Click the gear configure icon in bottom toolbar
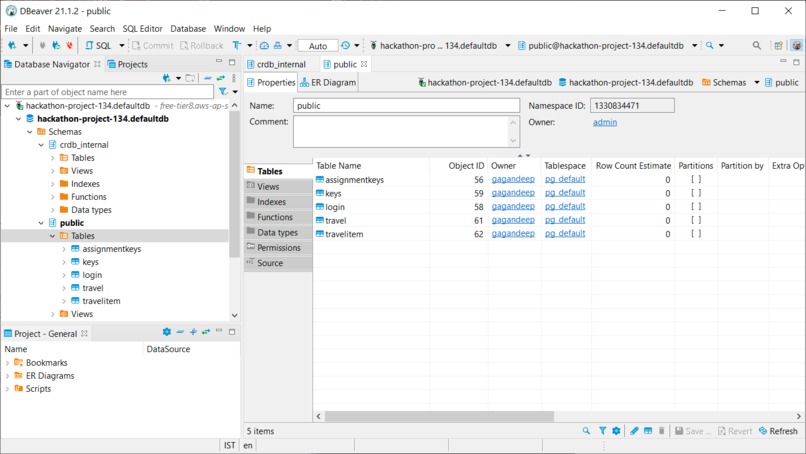The image size is (806, 454). tap(616, 431)
